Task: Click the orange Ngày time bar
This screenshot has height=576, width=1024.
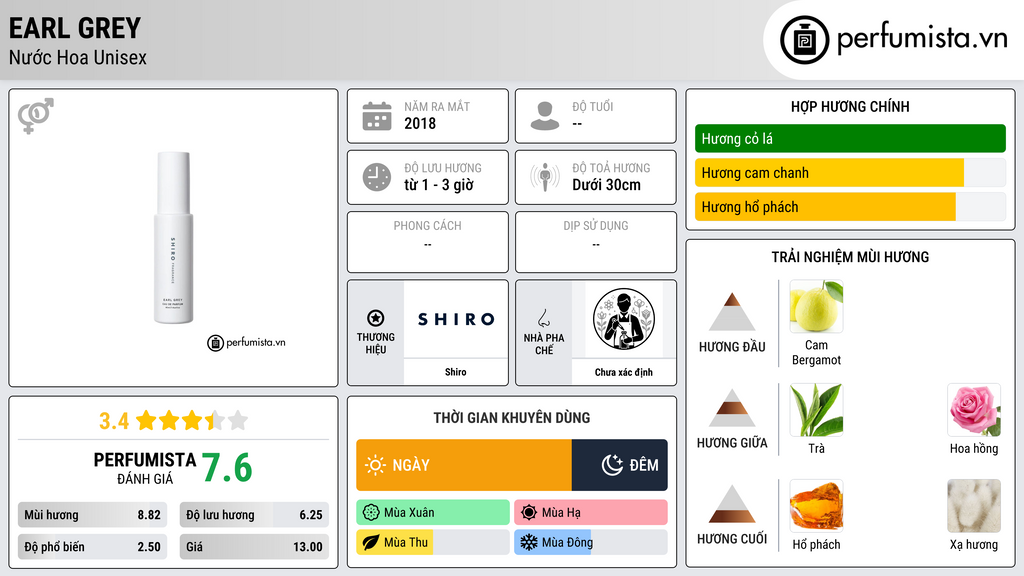Action: (x=464, y=465)
